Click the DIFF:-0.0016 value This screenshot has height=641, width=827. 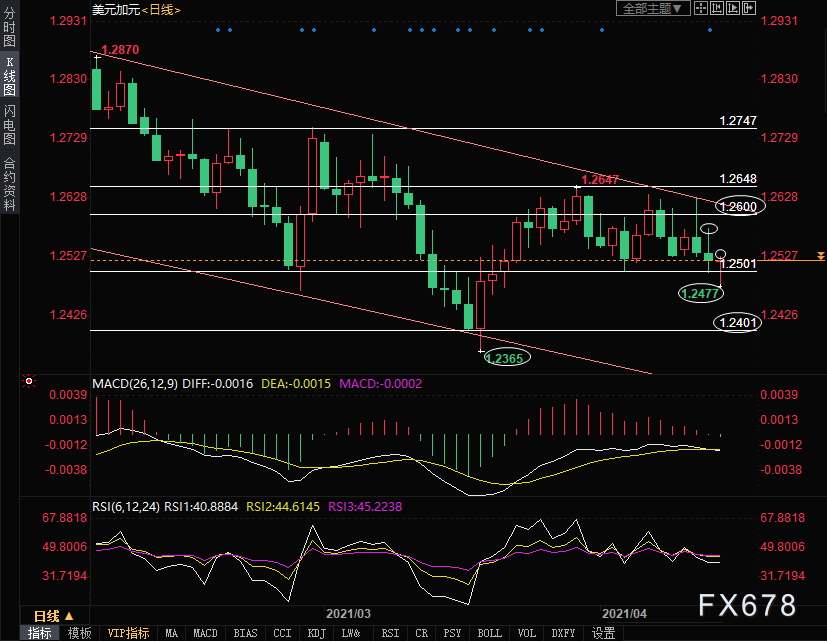[x=217, y=384]
